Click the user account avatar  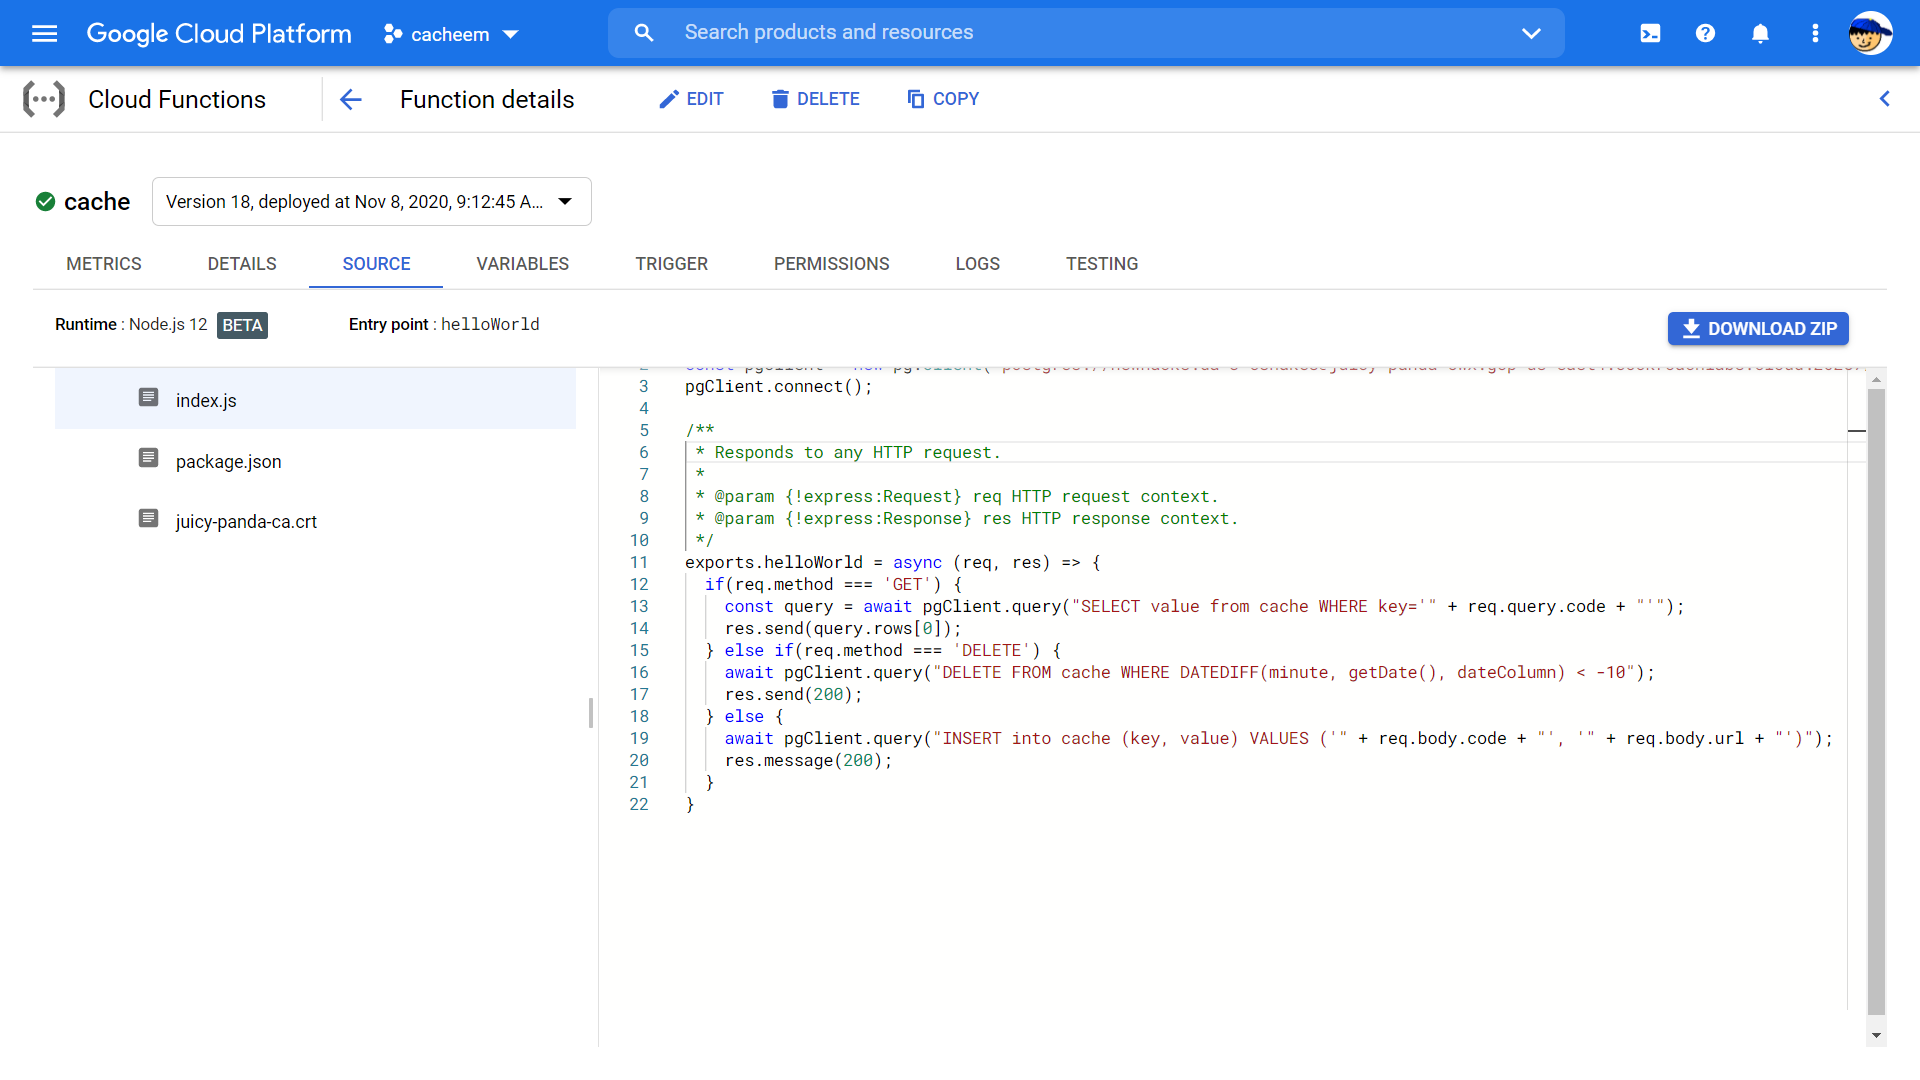(x=1869, y=33)
